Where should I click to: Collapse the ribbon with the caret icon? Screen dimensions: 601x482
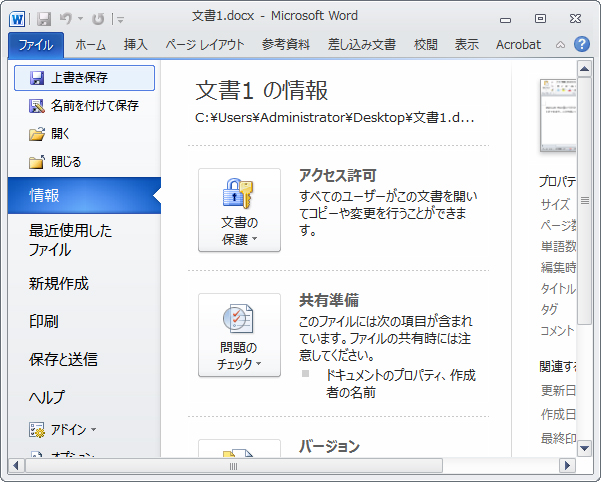tap(560, 45)
